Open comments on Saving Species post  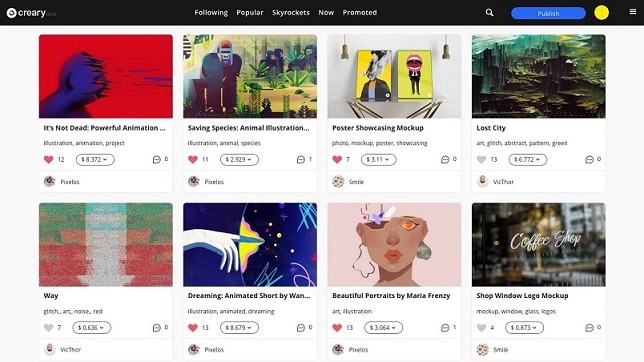pos(301,159)
